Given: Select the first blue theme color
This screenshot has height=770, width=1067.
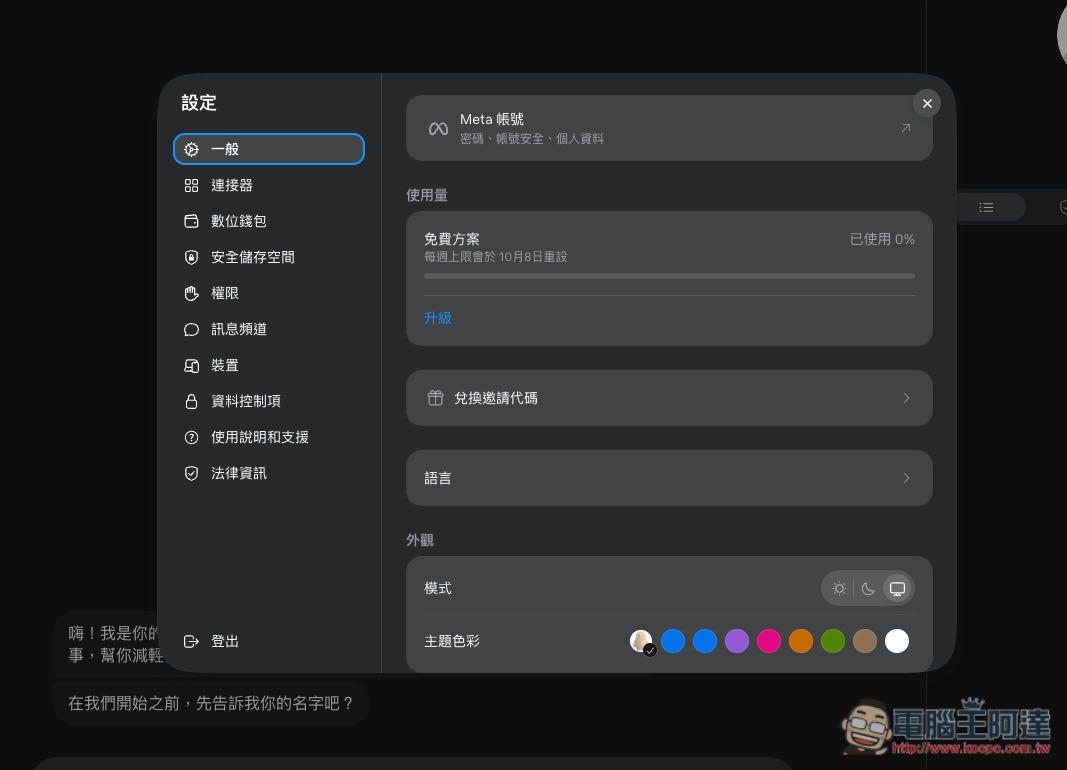Looking at the screenshot, I should point(673,641).
